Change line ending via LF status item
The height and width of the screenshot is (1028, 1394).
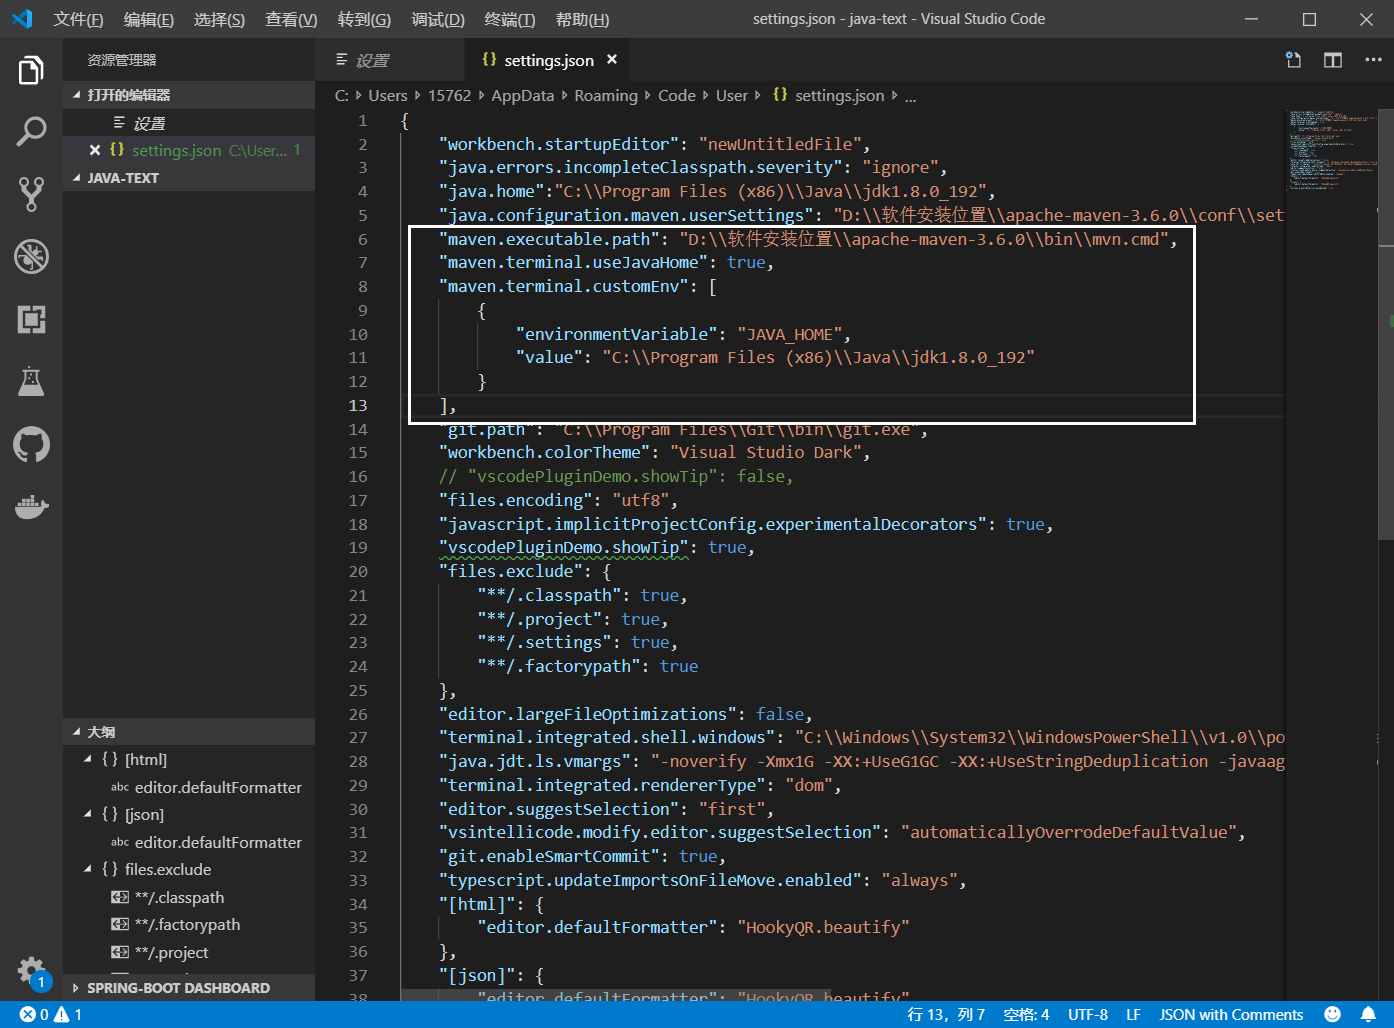click(x=1133, y=1014)
